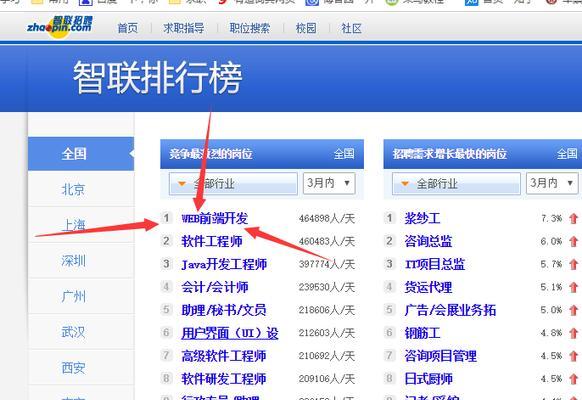Open 3月内 dropdown under 竞争最激烈的岗位
Image resolution: width=582 pixels, height=400 pixels.
coord(329,183)
